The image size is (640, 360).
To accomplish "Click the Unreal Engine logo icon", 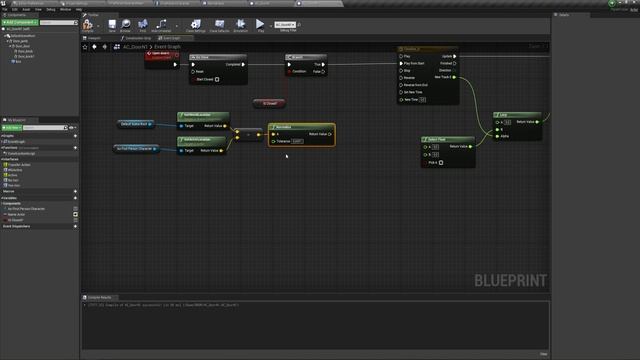I will pos(3,3).
